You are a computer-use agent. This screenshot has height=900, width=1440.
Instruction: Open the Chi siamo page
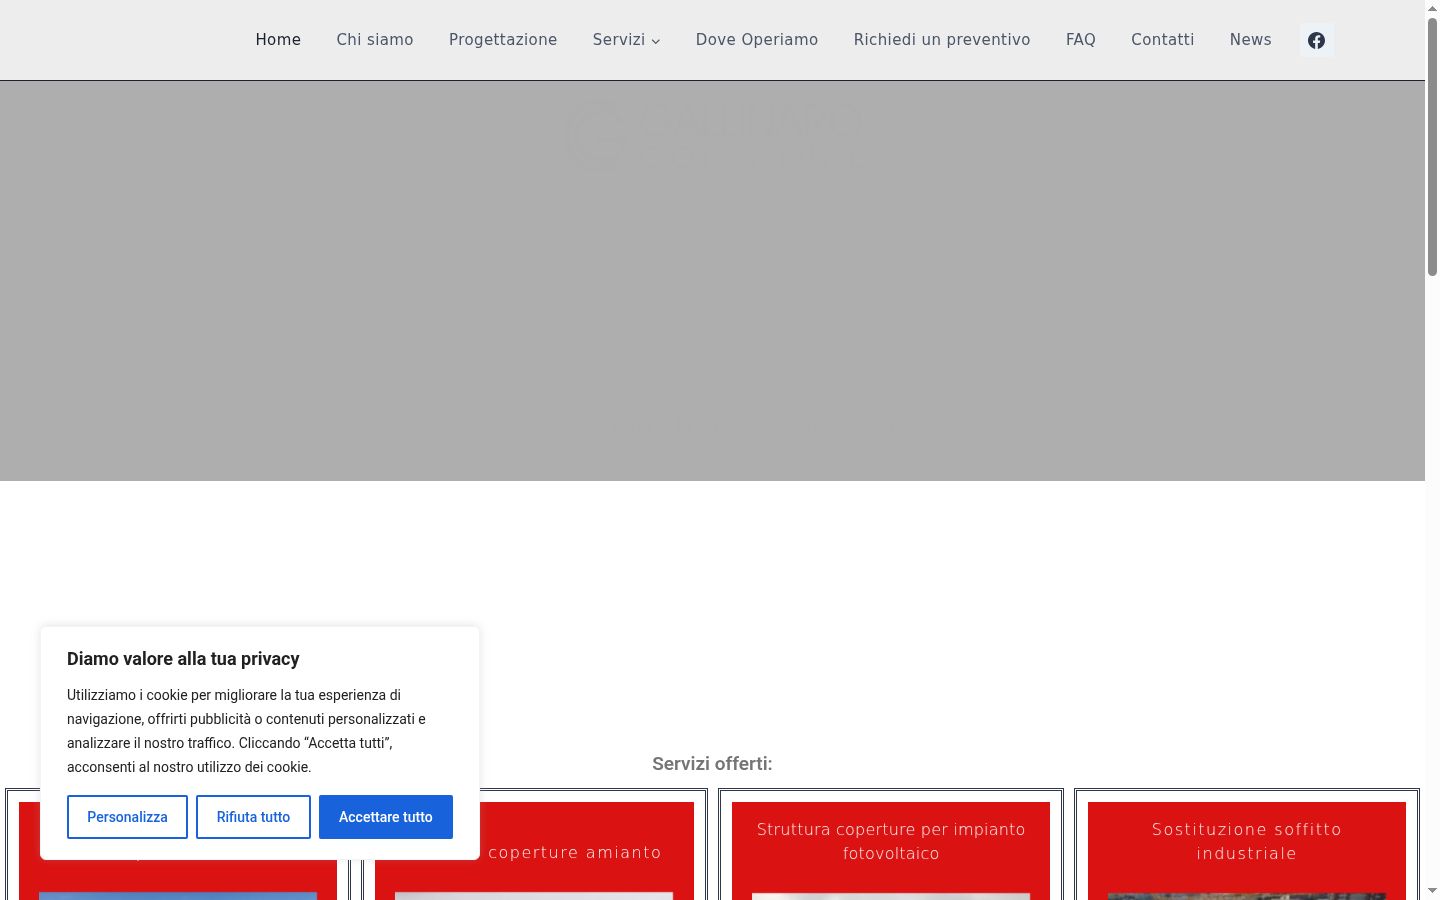pyautogui.click(x=375, y=40)
